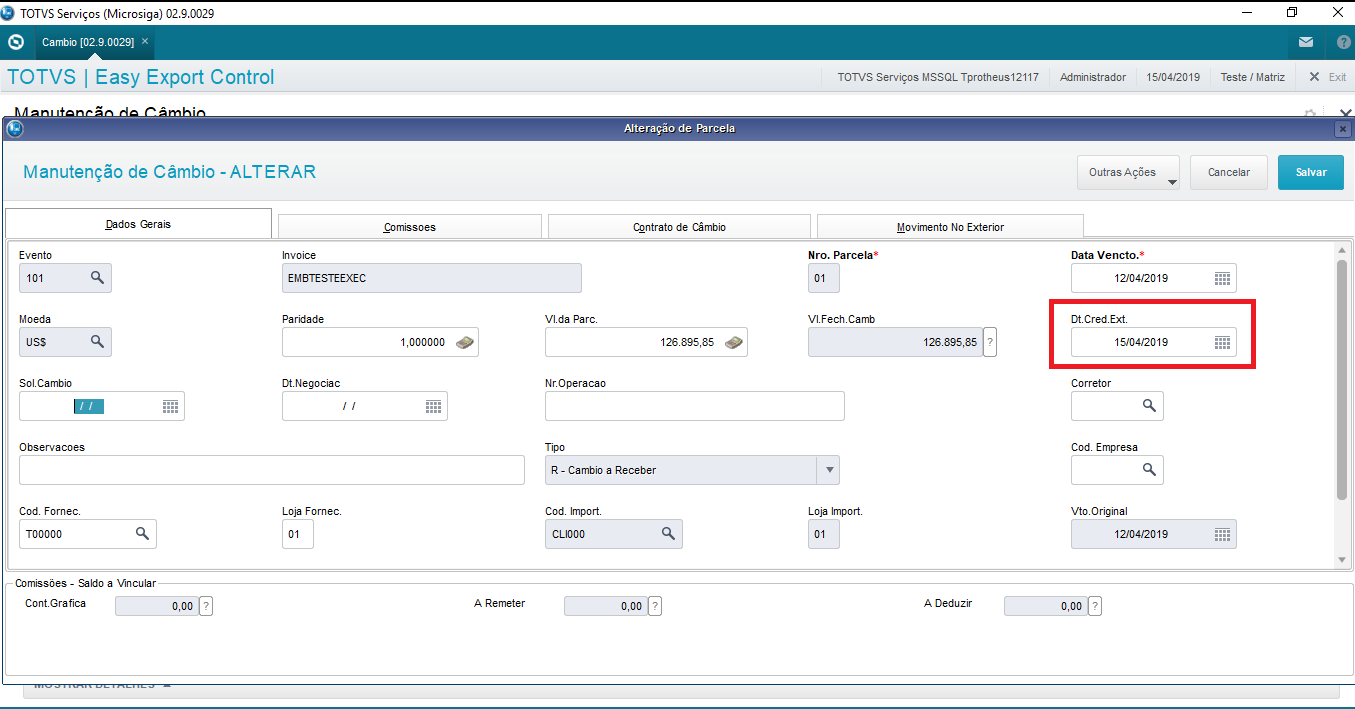Click help mark beside Cont.Grafica value
This screenshot has height=709, width=1355.
coord(206,605)
